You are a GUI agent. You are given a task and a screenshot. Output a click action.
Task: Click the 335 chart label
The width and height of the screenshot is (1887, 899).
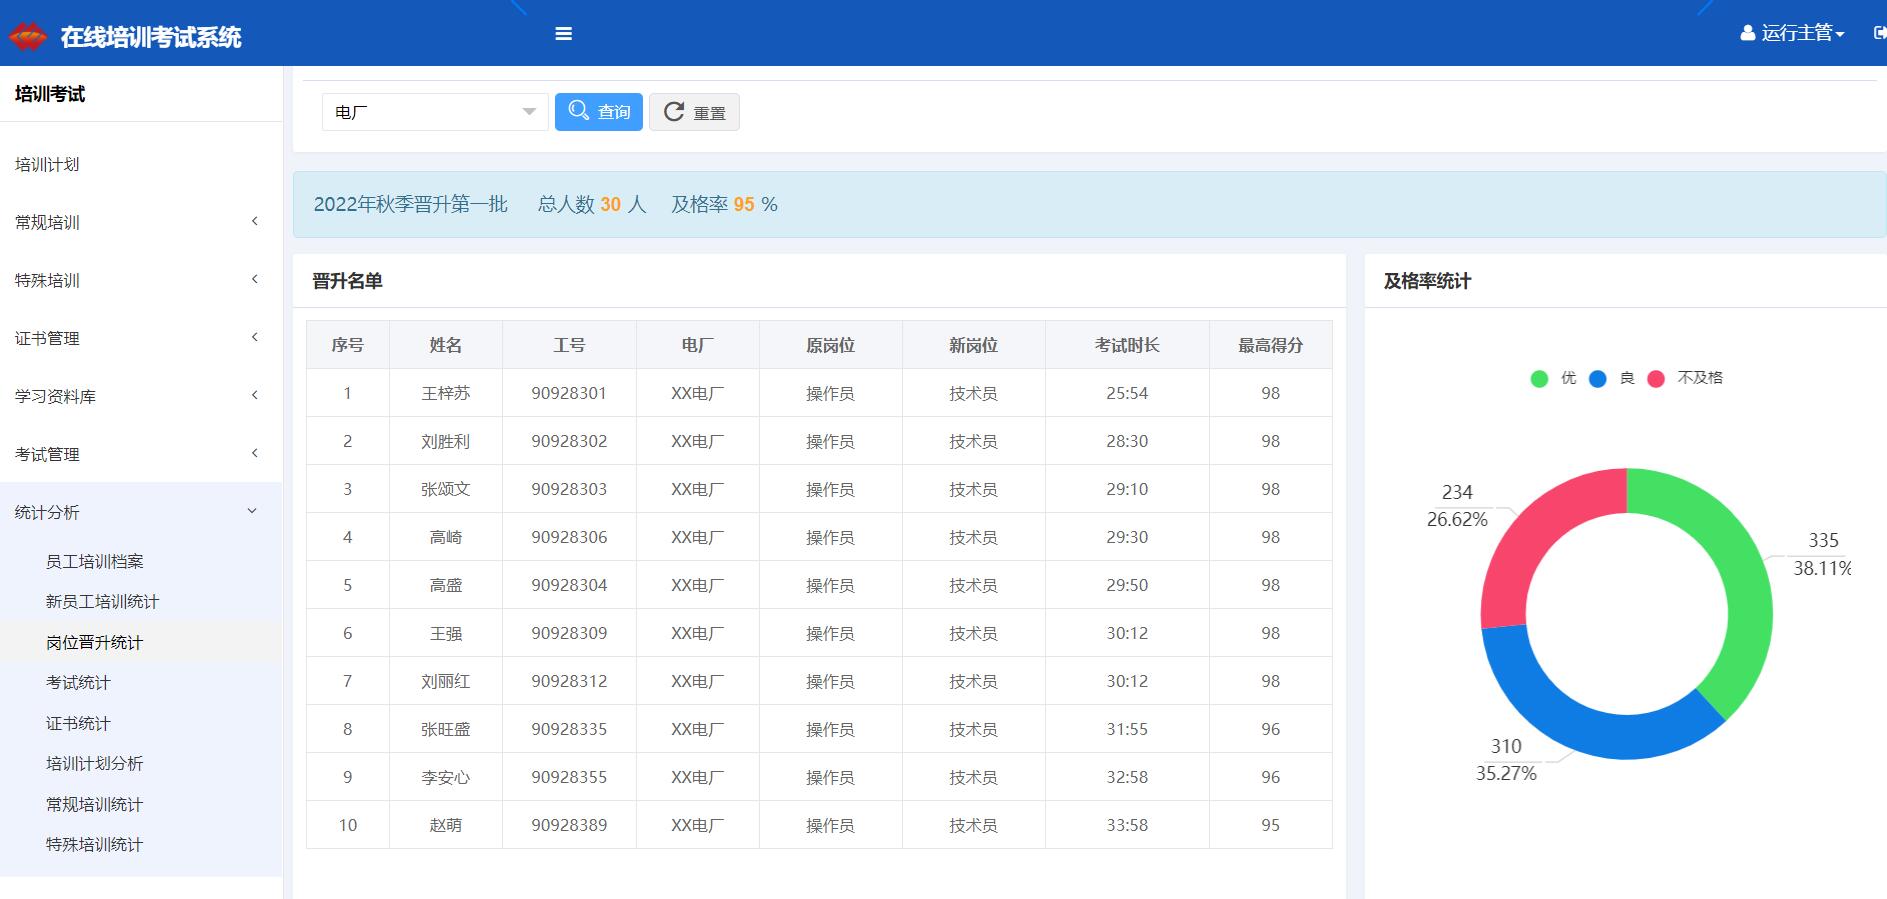pyautogui.click(x=1823, y=540)
